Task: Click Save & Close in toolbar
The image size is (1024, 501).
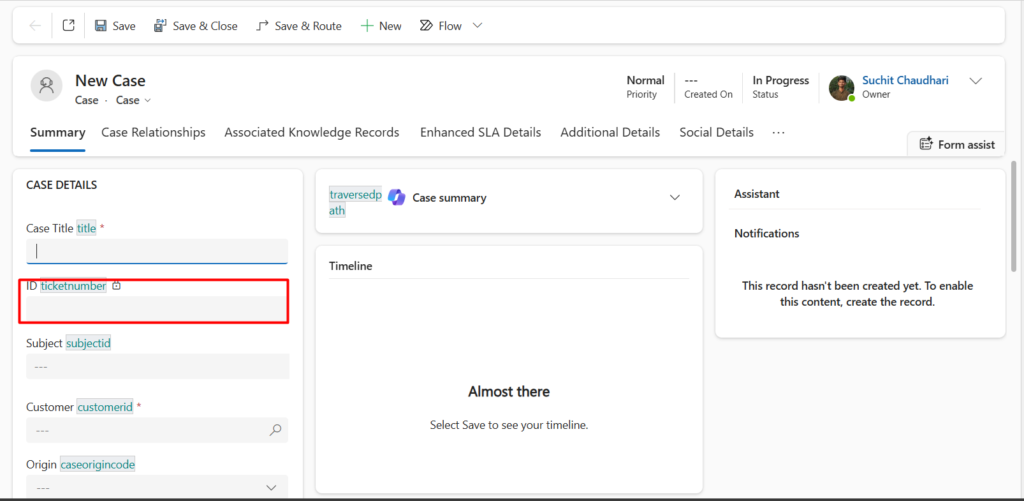Action: pos(195,26)
